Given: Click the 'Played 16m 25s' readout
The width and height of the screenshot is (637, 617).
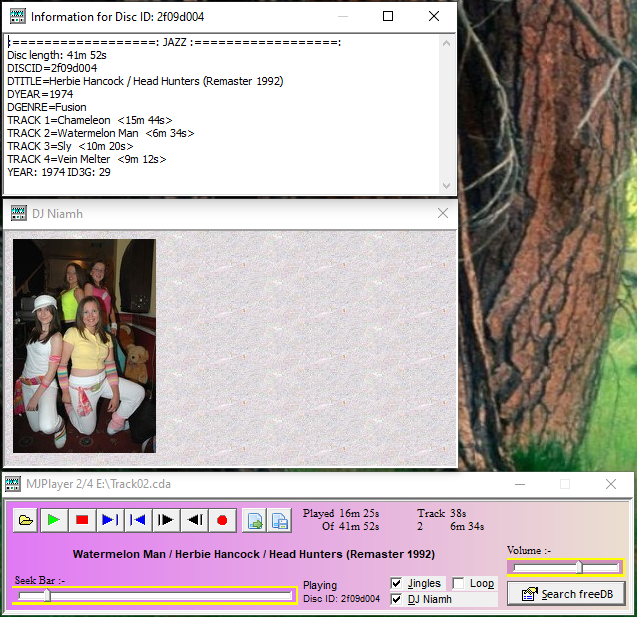Looking at the screenshot, I should [341, 513].
